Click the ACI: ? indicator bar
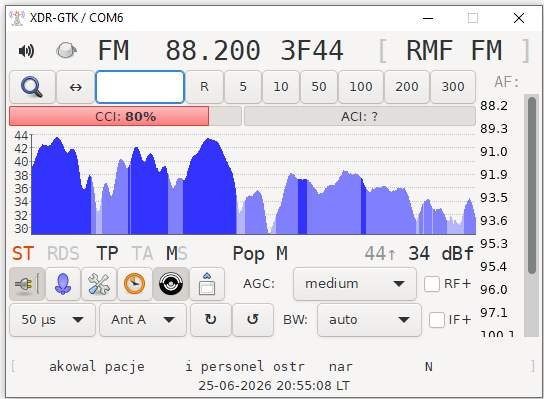Screen dimensions: 544x399 click(x=360, y=116)
